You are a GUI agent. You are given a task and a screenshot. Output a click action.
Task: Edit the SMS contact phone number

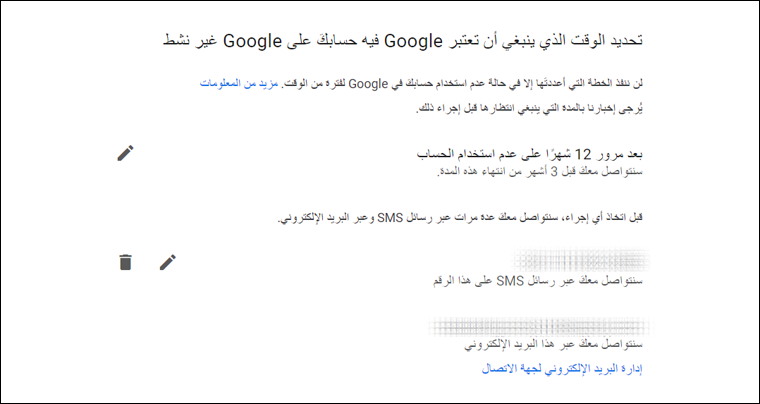tap(168, 262)
